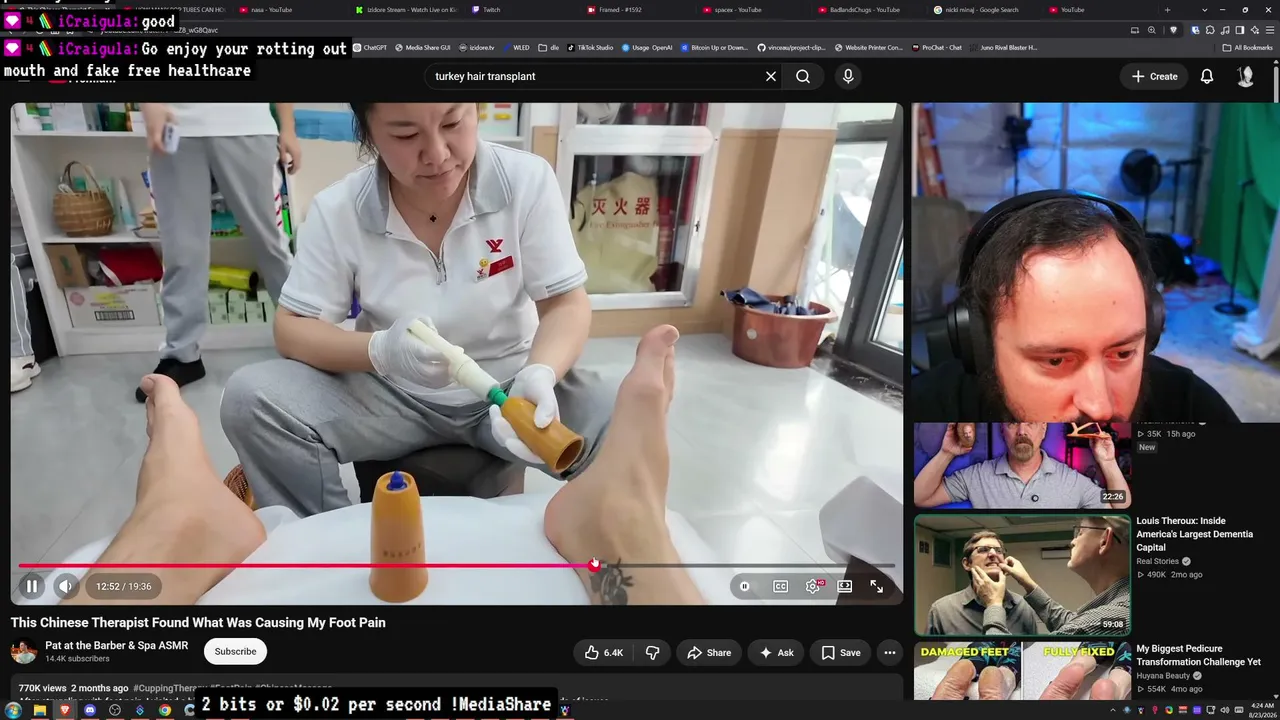Subscribe to Pat at the Barber & Spa ASMR
Image resolution: width=1280 pixels, height=720 pixels.
(235, 652)
